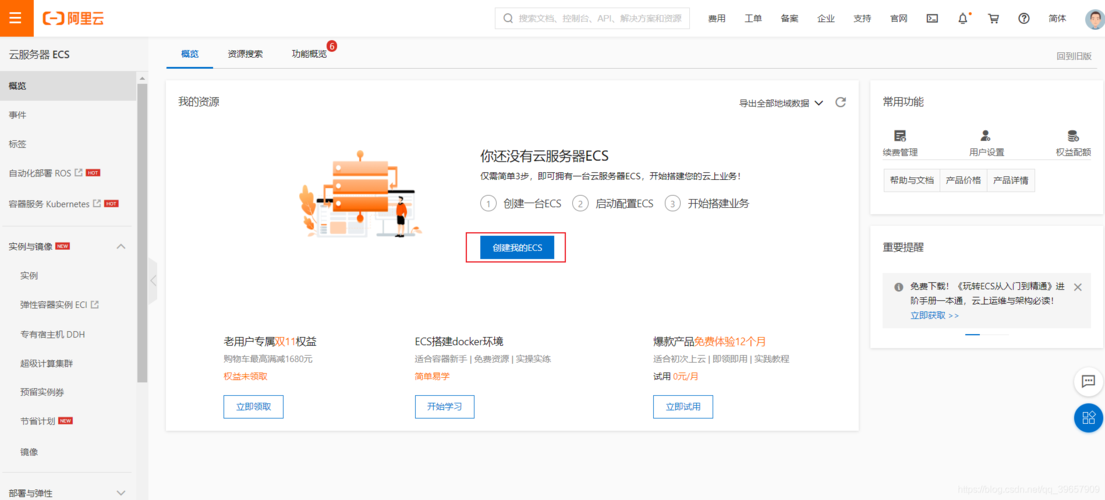Click the 简单易学 orange text

click(432, 377)
